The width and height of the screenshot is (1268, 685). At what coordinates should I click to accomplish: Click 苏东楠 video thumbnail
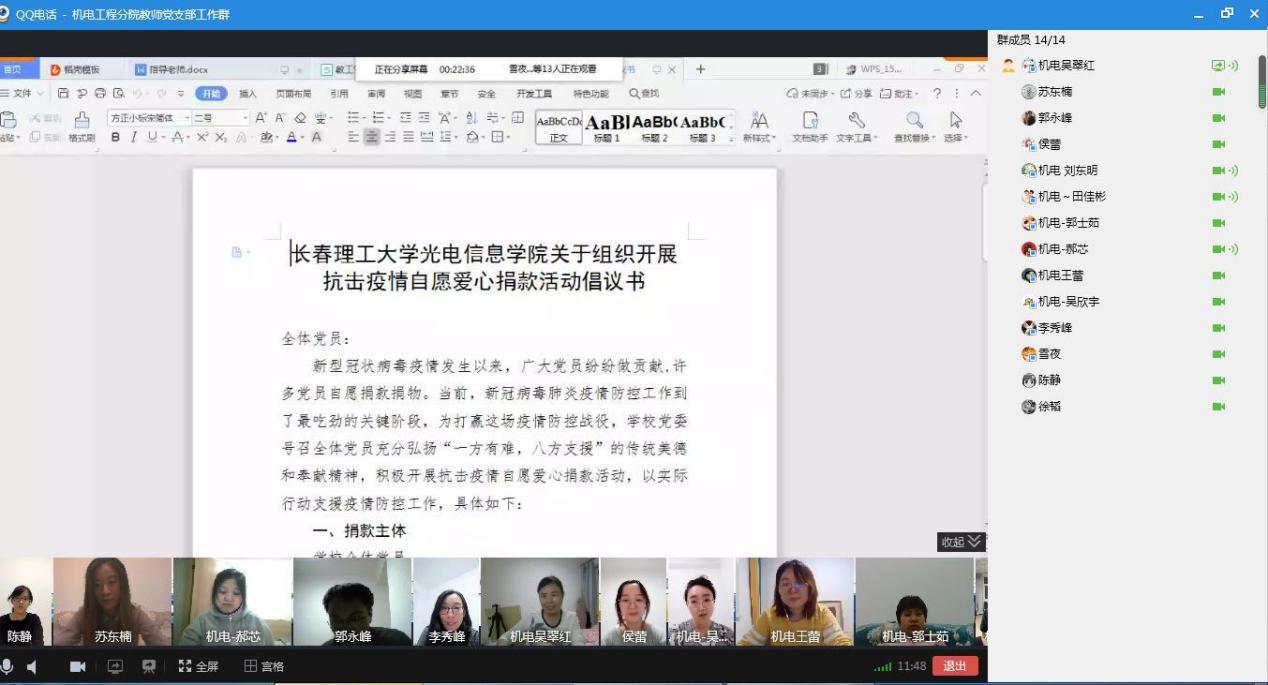[x=112, y=601]
